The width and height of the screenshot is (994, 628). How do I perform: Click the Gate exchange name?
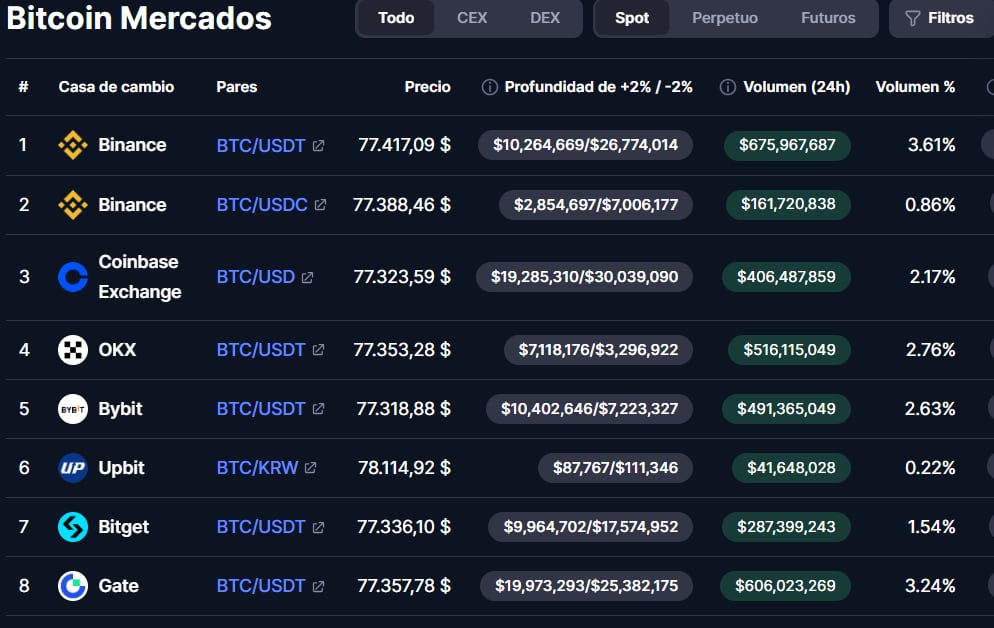click(x=119, y=586)
